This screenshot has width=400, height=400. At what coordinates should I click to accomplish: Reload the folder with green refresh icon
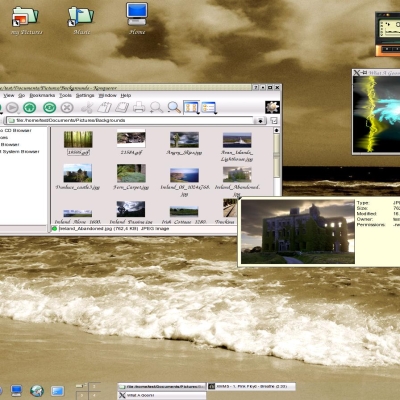pos(49,108)
